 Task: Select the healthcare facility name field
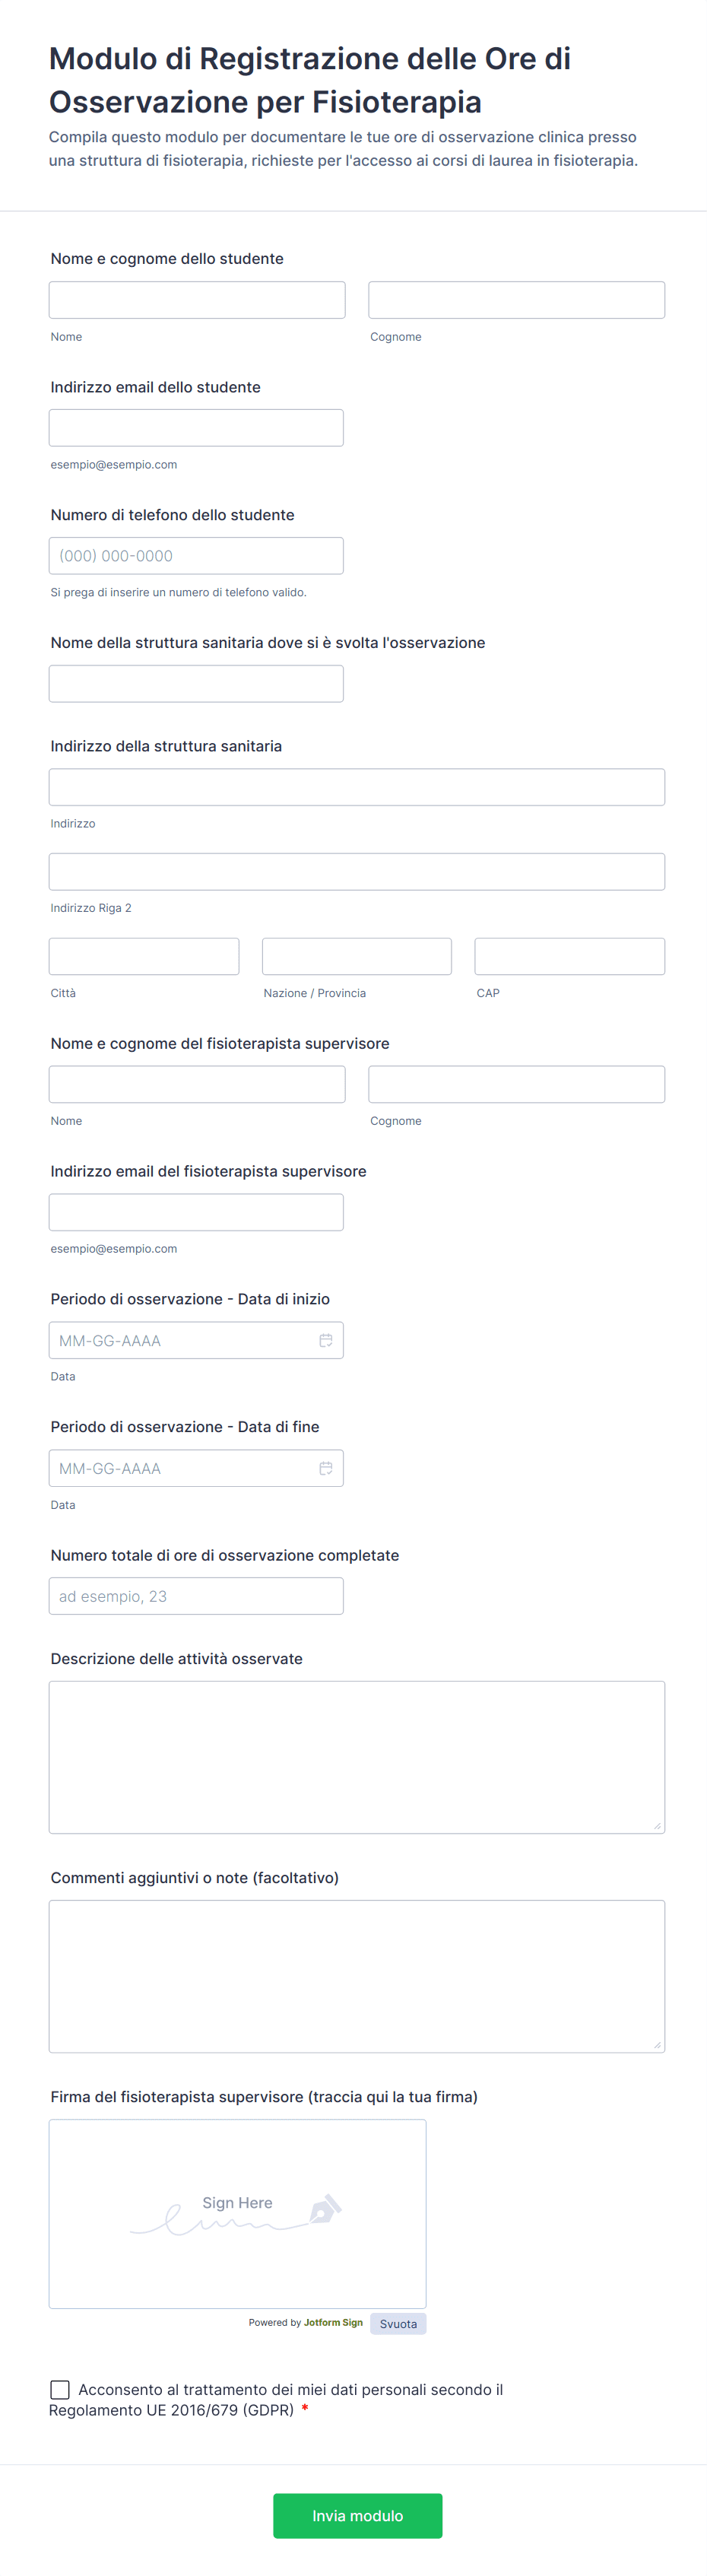click(x=196, y=684)
